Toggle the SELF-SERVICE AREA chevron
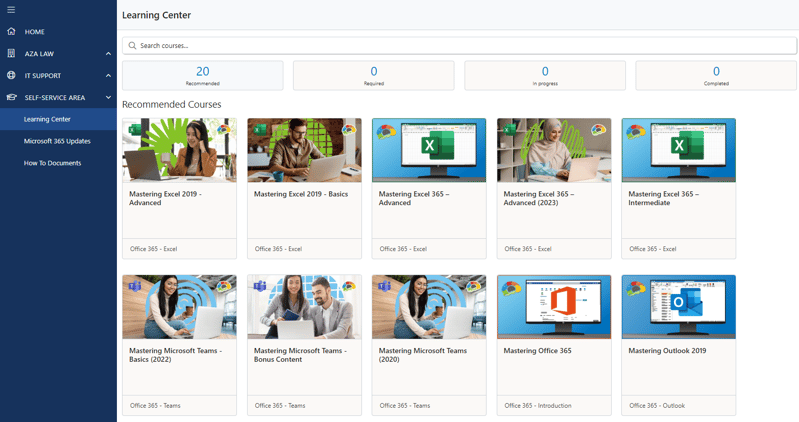Screen dimensions: 799x422 [x=109, y=97]
